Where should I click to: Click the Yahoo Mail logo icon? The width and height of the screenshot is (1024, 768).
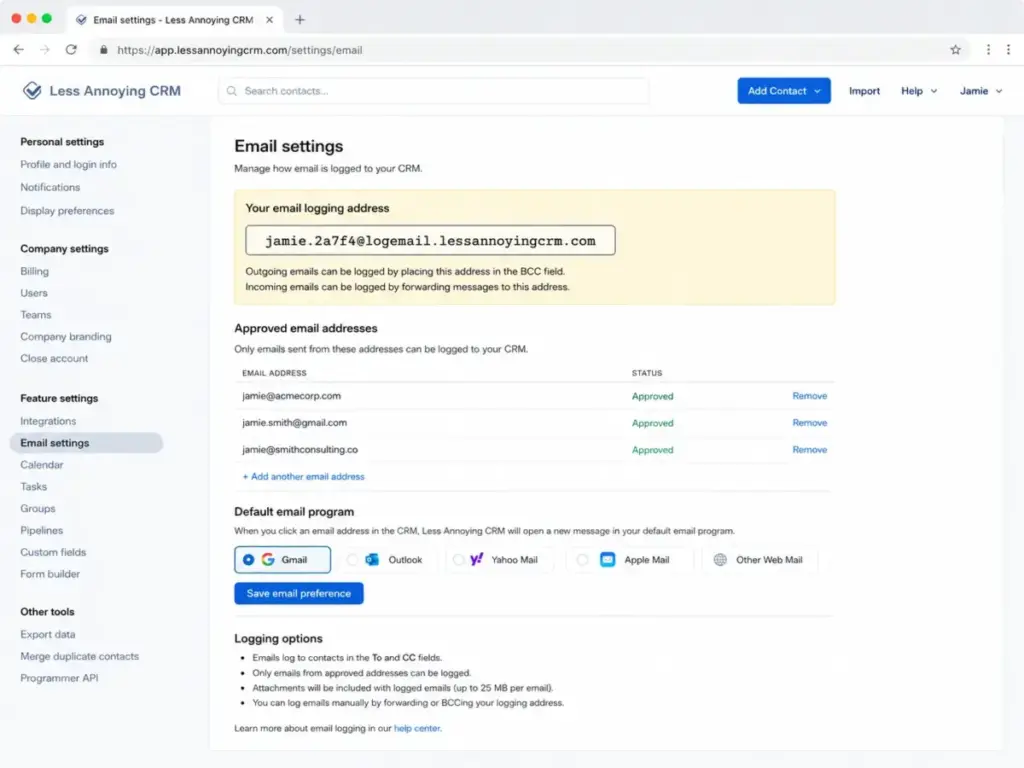point(477,559)
